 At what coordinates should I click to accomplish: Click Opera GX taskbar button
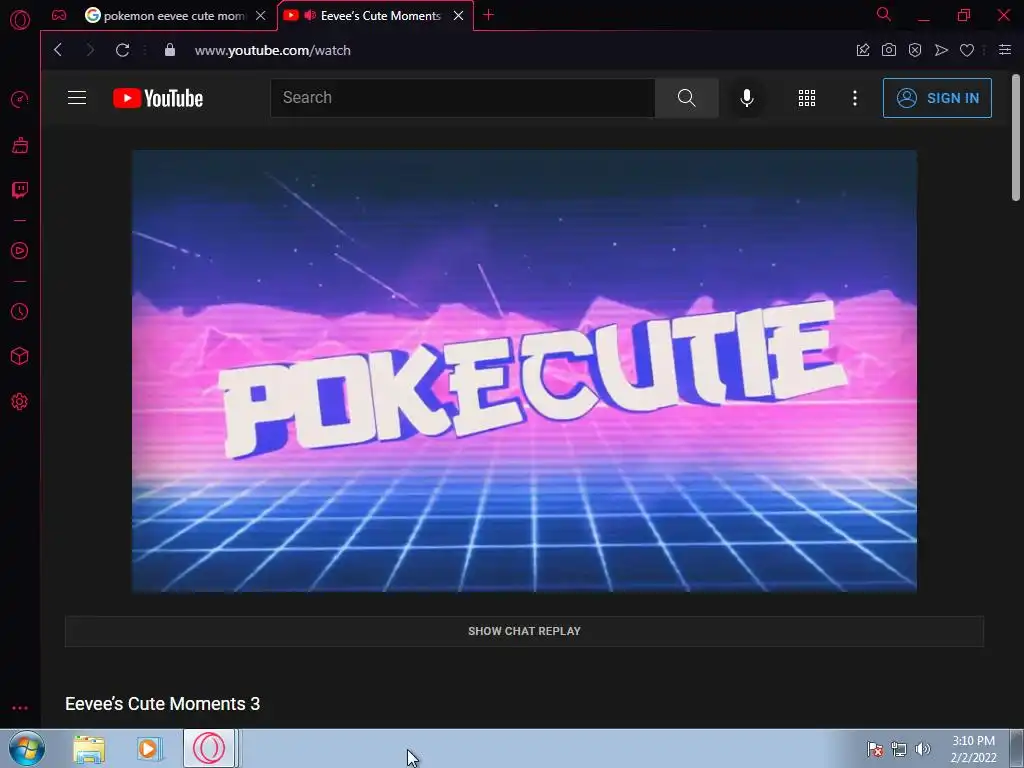click(x=209, y=748)
